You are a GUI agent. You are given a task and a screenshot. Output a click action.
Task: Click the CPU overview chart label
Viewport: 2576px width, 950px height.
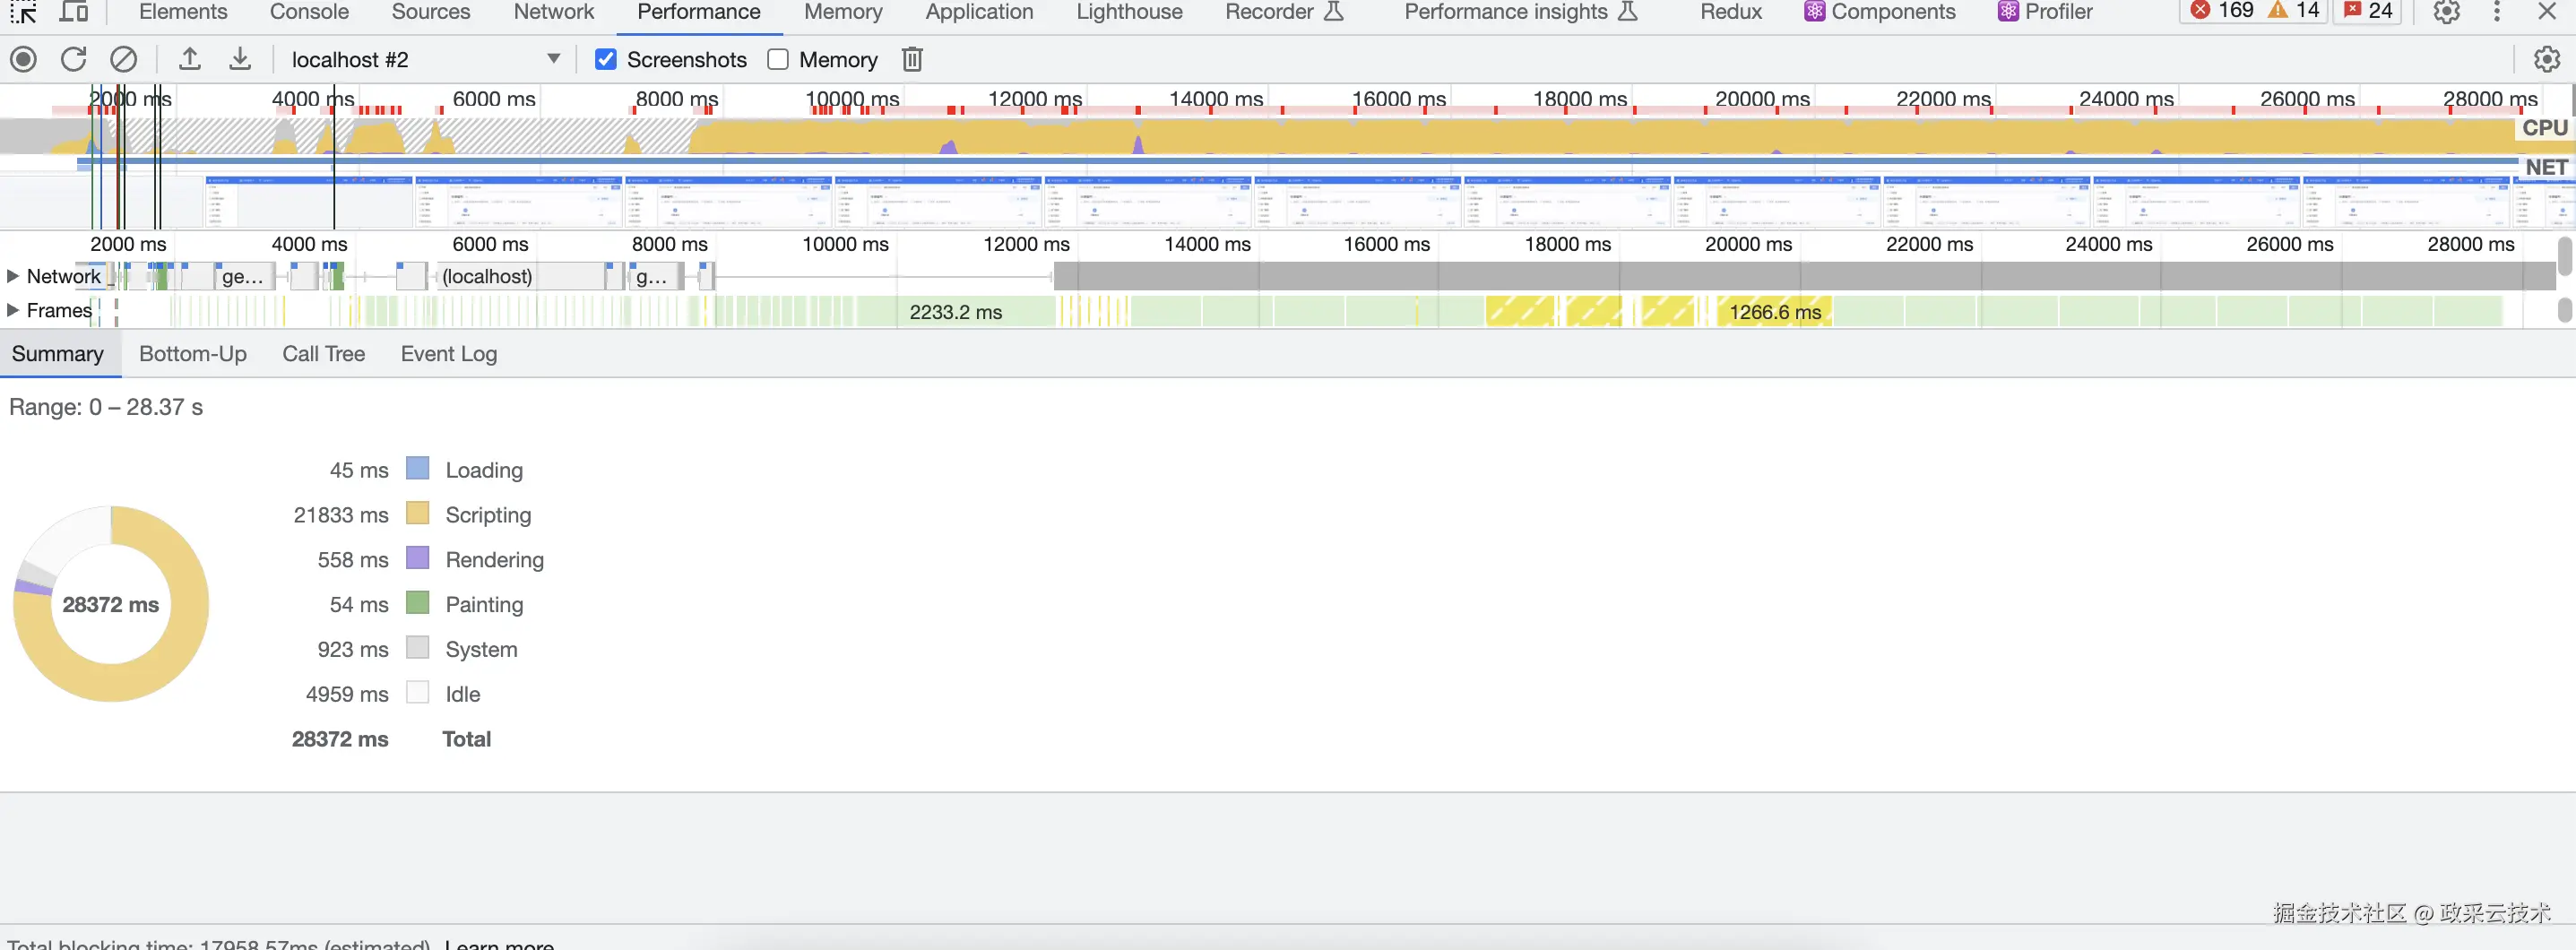click(2545, 128)
